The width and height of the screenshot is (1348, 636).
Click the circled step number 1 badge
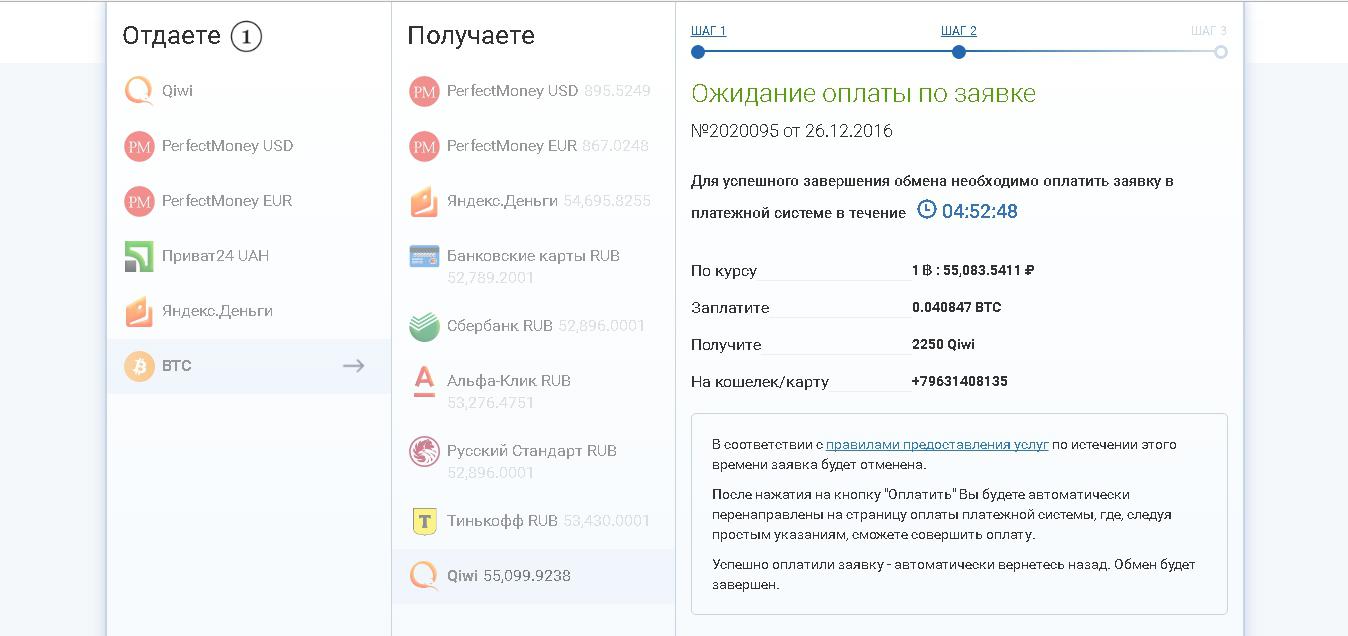point(246,37)
